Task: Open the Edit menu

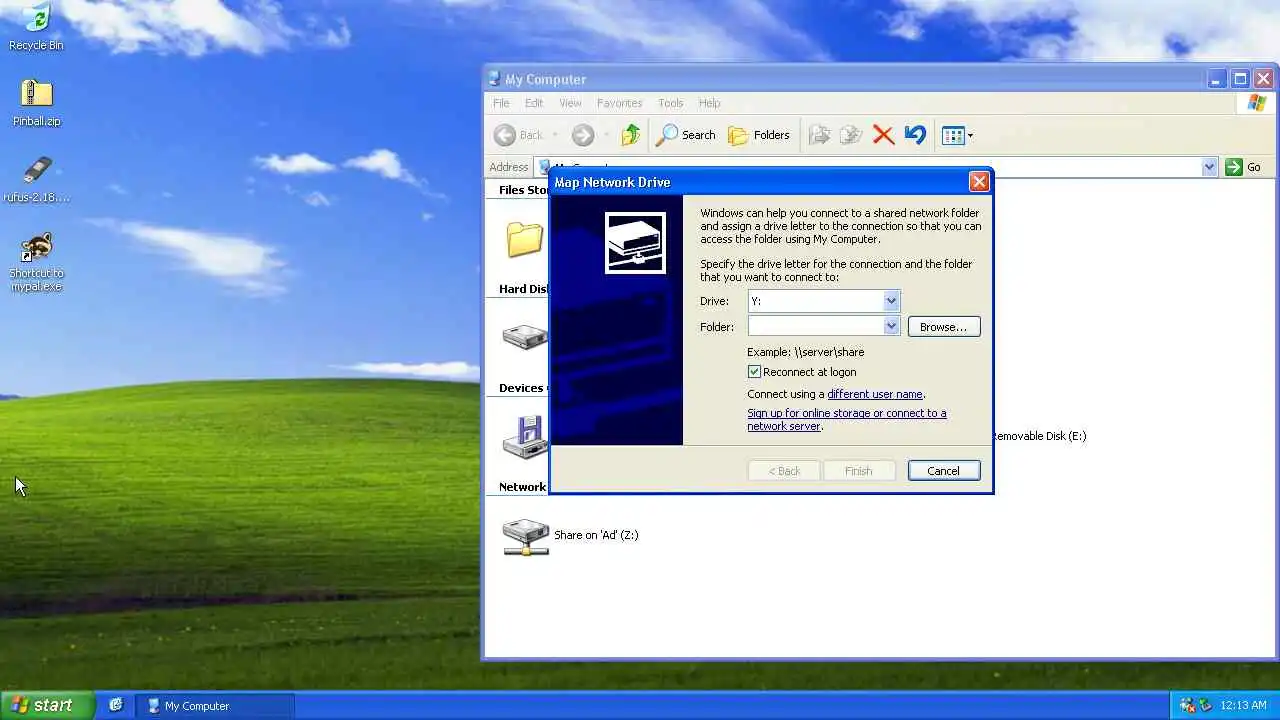Action: [534, 103]
